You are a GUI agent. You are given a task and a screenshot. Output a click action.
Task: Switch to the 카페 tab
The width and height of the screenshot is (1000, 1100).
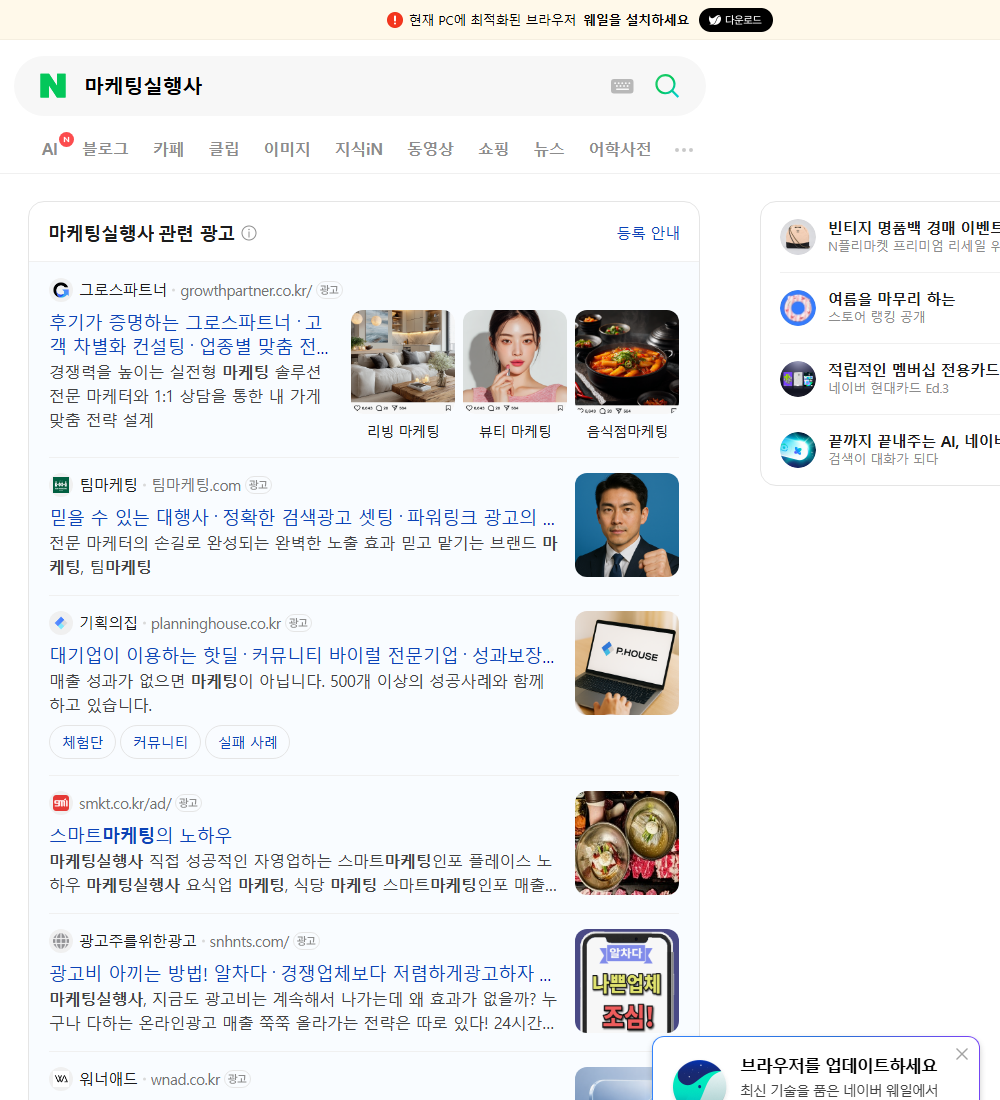[168, 149]
